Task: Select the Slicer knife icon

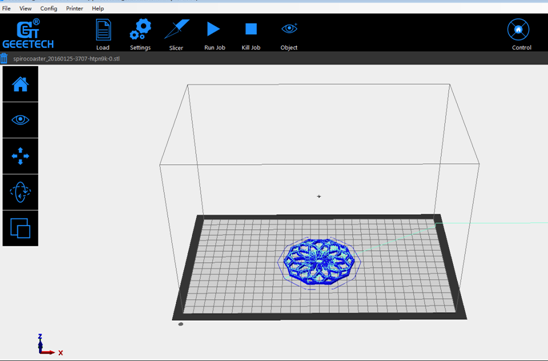Action: pos(176,29)
